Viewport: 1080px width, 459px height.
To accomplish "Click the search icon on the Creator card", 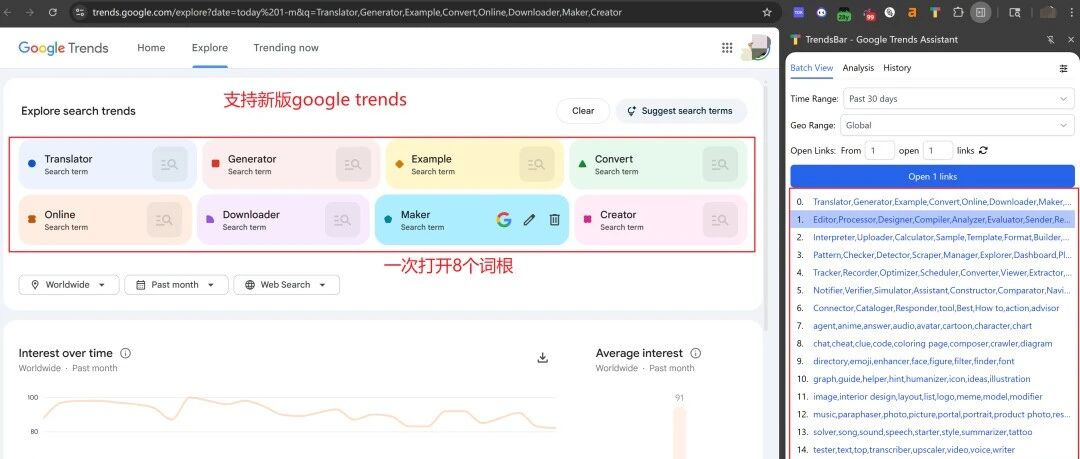I will [x=720, y=220].
